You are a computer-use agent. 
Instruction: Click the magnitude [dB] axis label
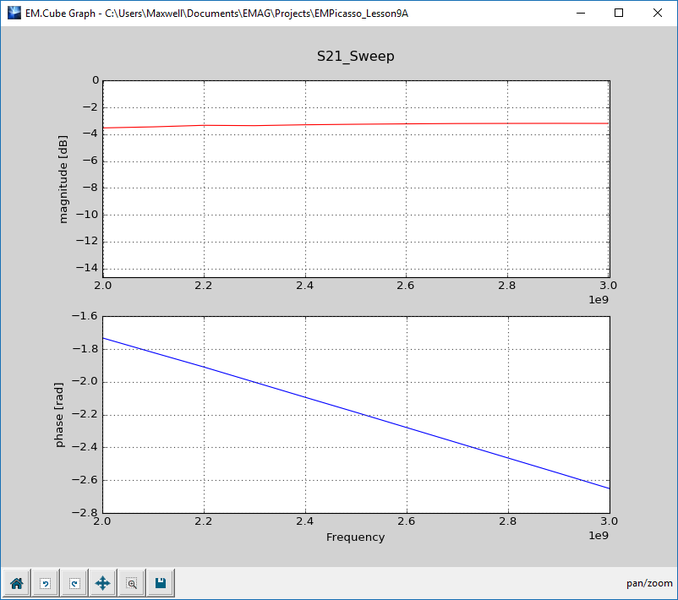[x=63, y=179]
